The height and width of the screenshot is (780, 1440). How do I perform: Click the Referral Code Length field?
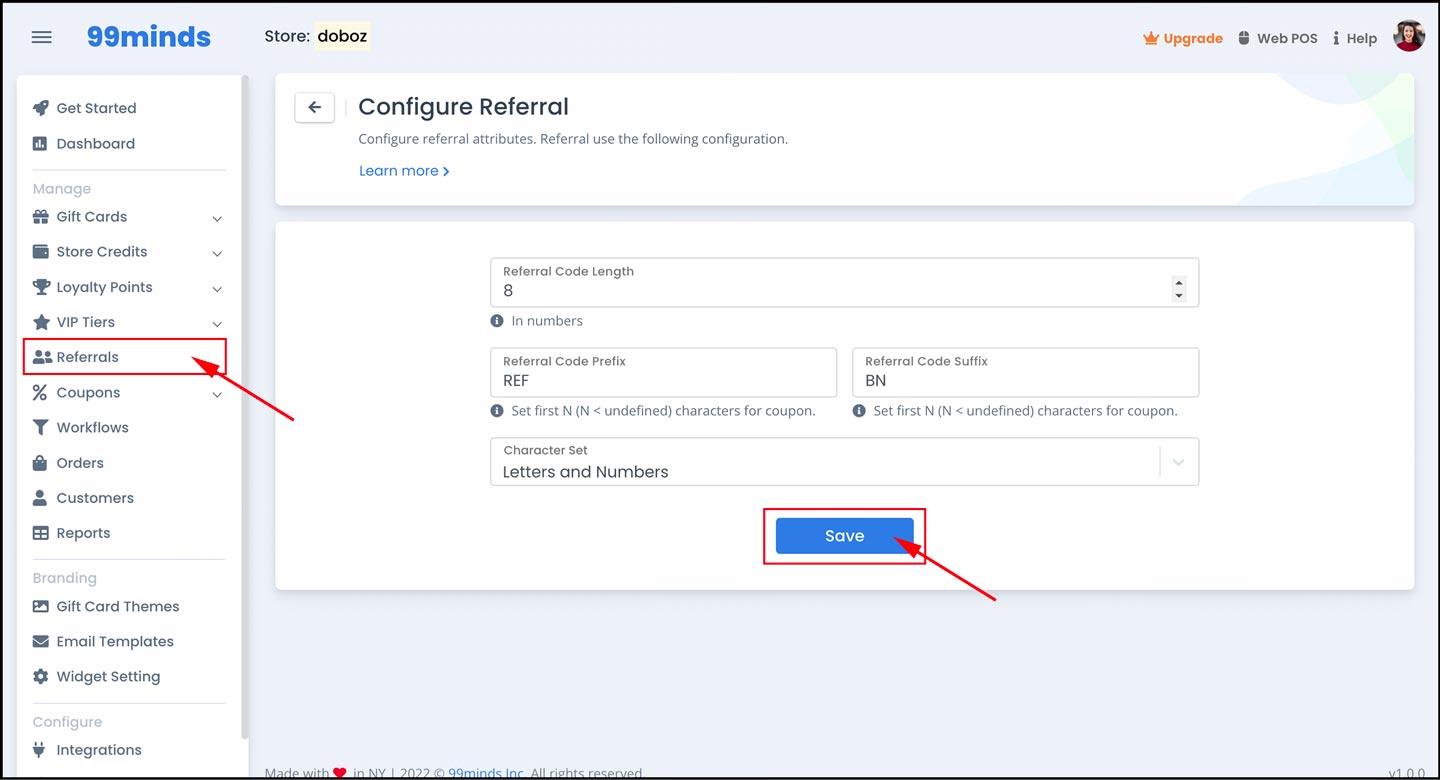(x=844, y=282)
